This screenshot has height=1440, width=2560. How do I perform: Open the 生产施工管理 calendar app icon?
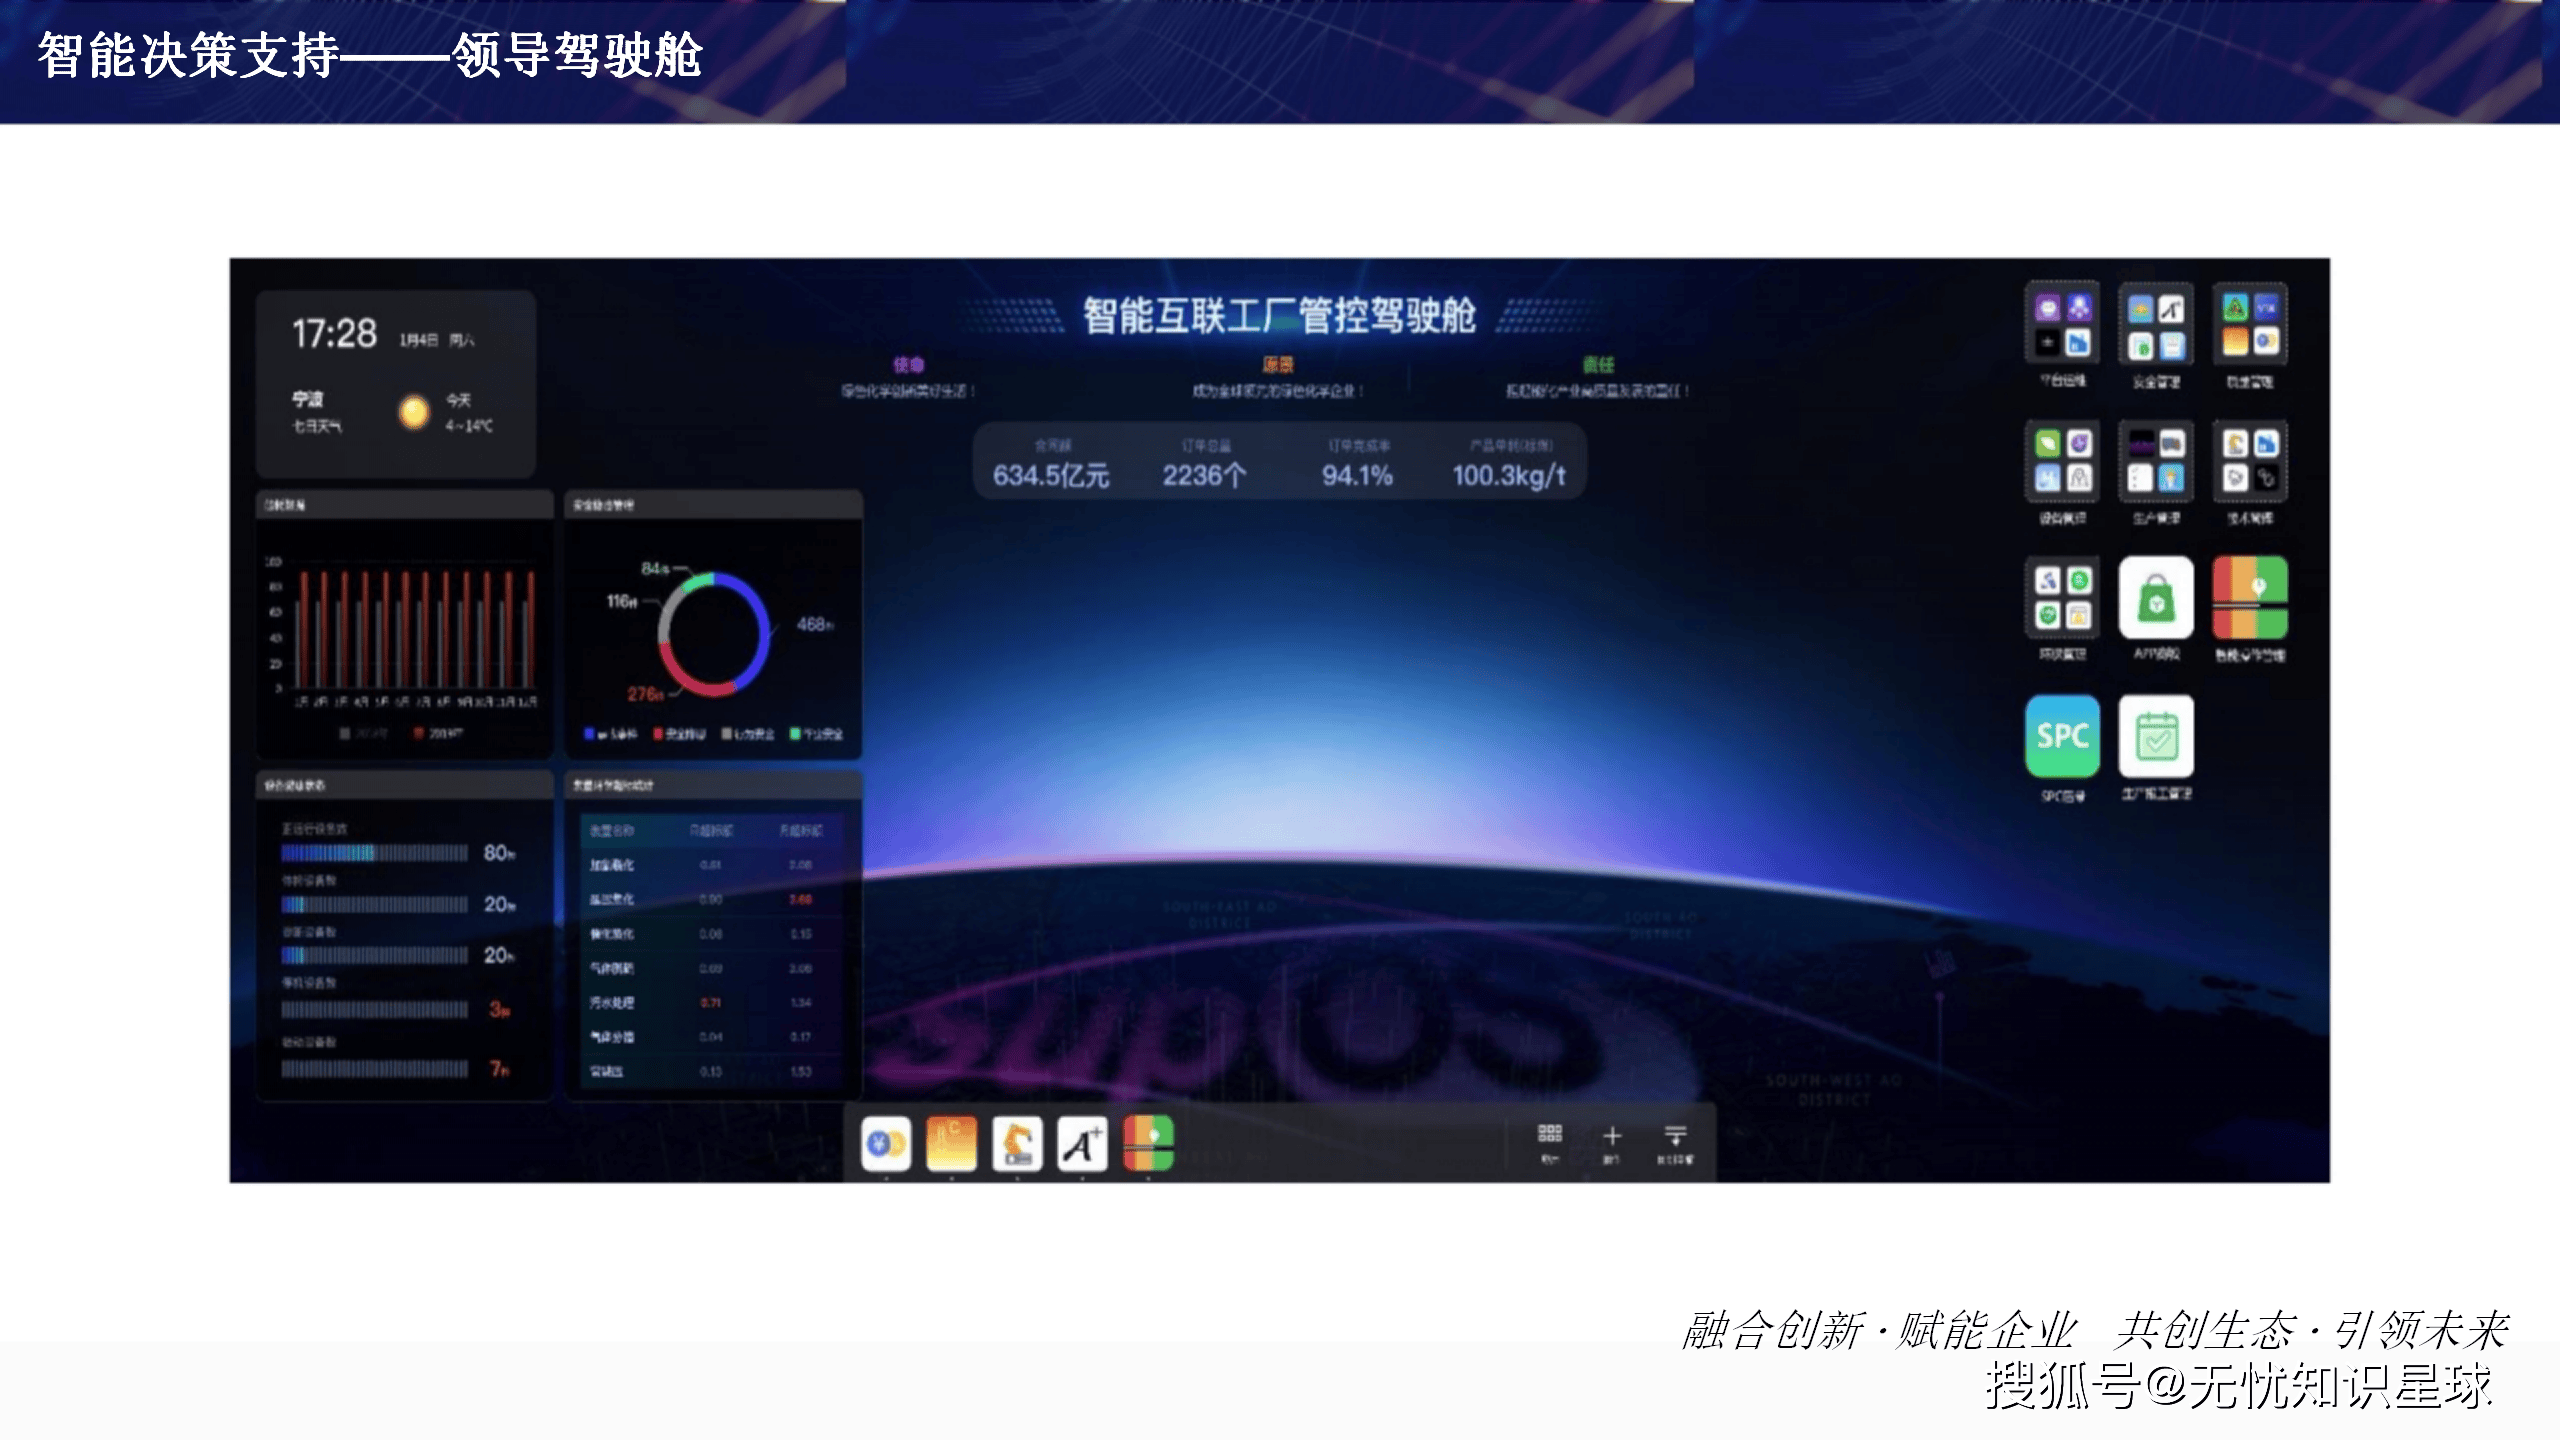click(2156, 737)
